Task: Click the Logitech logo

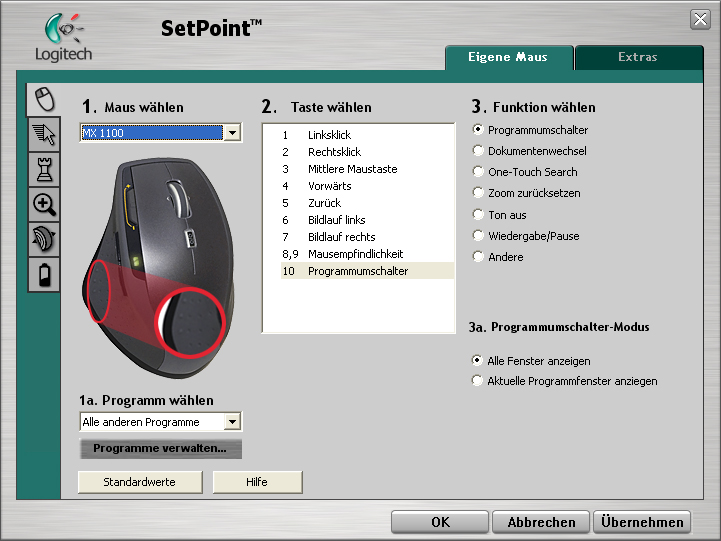Action: pyautogui.click(x=62, y=37)
